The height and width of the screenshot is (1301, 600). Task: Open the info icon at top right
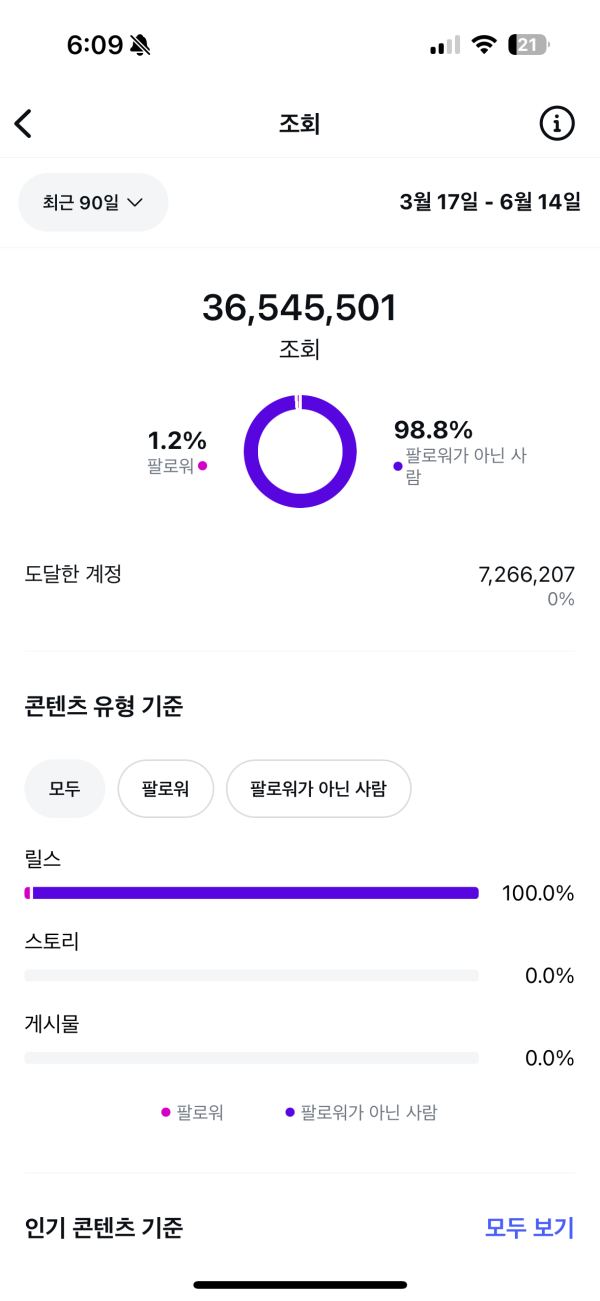click(557, 123)
